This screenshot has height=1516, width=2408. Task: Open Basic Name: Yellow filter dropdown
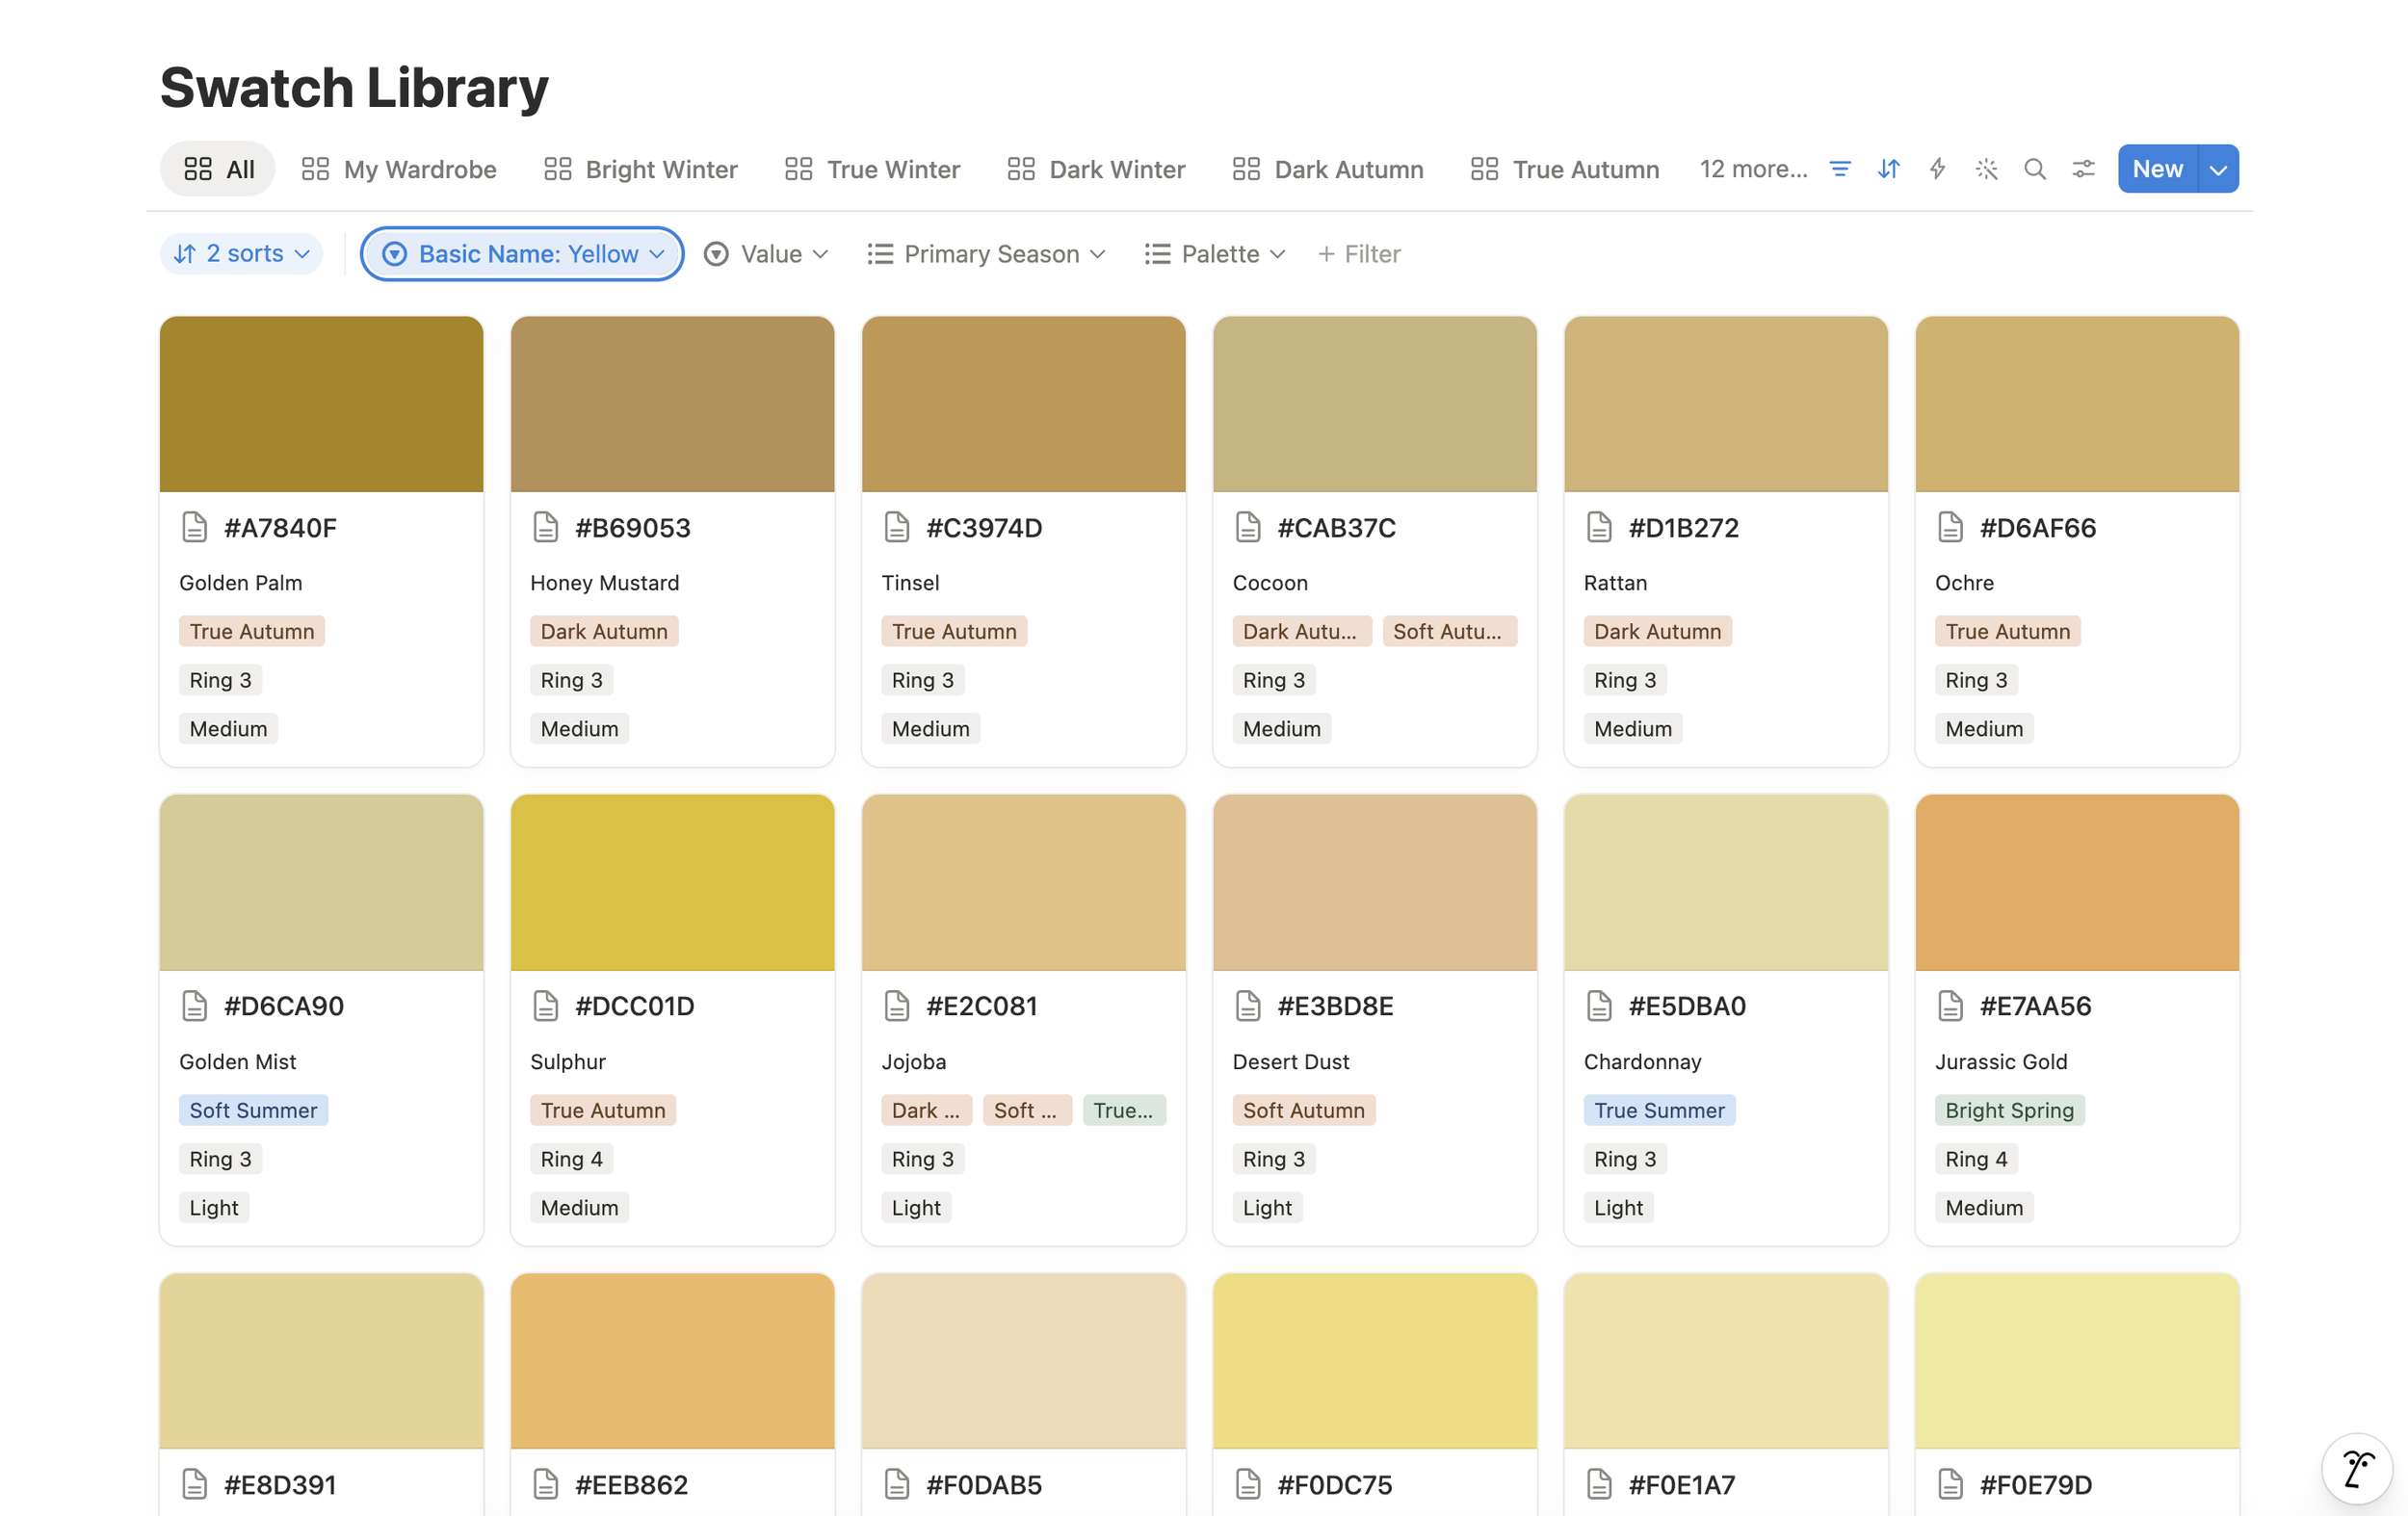click(x=522, y=254)
